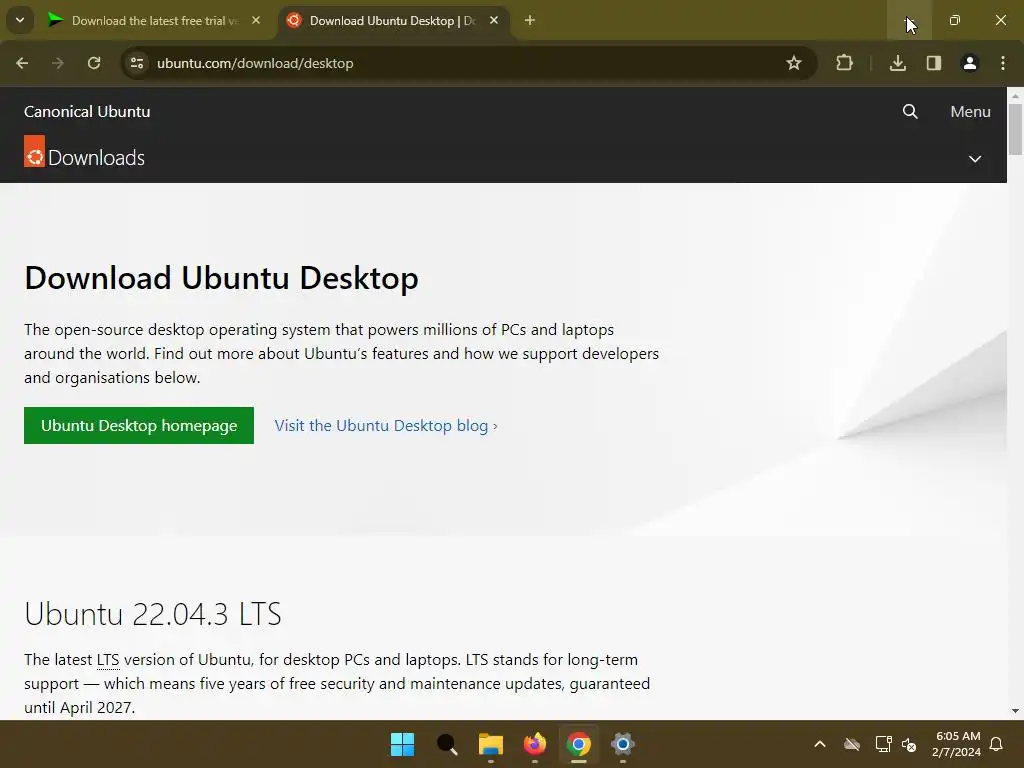1024x768 pixels.
Task: Select Chrome in the taskbar
Action: pyautogui.click(x=579, y=744)
